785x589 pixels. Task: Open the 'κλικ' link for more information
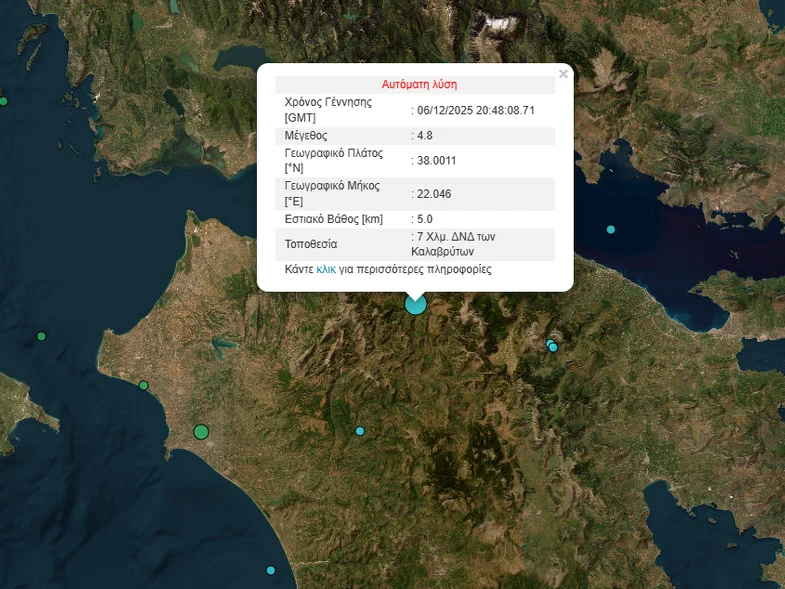click(x=326, y=270)
